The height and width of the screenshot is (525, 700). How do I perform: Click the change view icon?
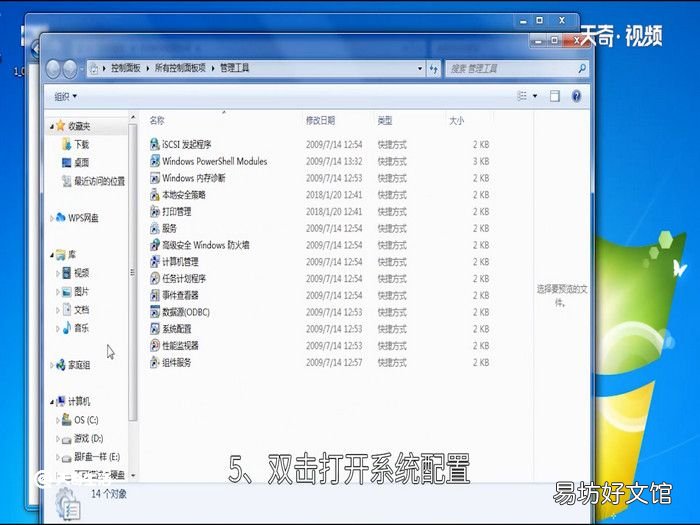(x=521, y=96)
